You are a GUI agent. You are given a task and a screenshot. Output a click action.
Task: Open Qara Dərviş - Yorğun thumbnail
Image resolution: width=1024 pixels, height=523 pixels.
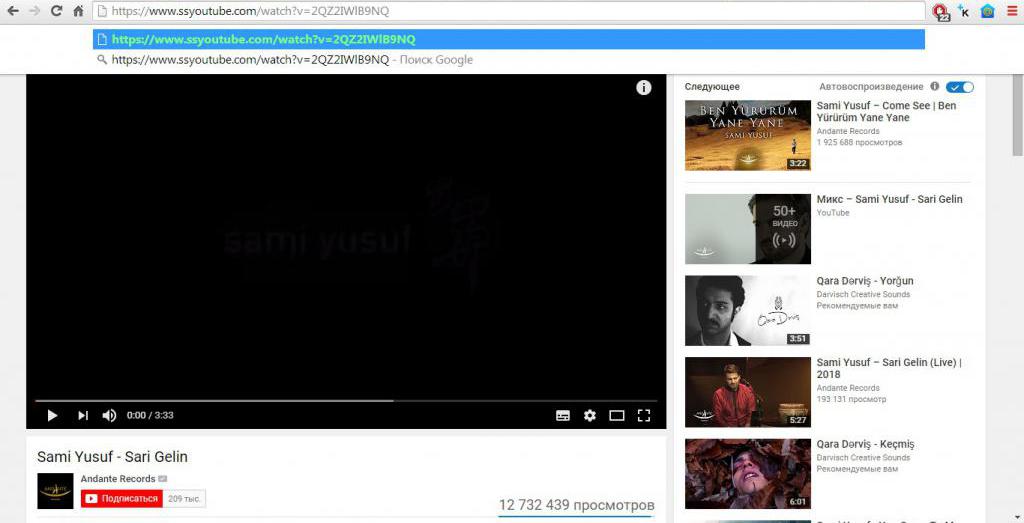tap(748, 310)
